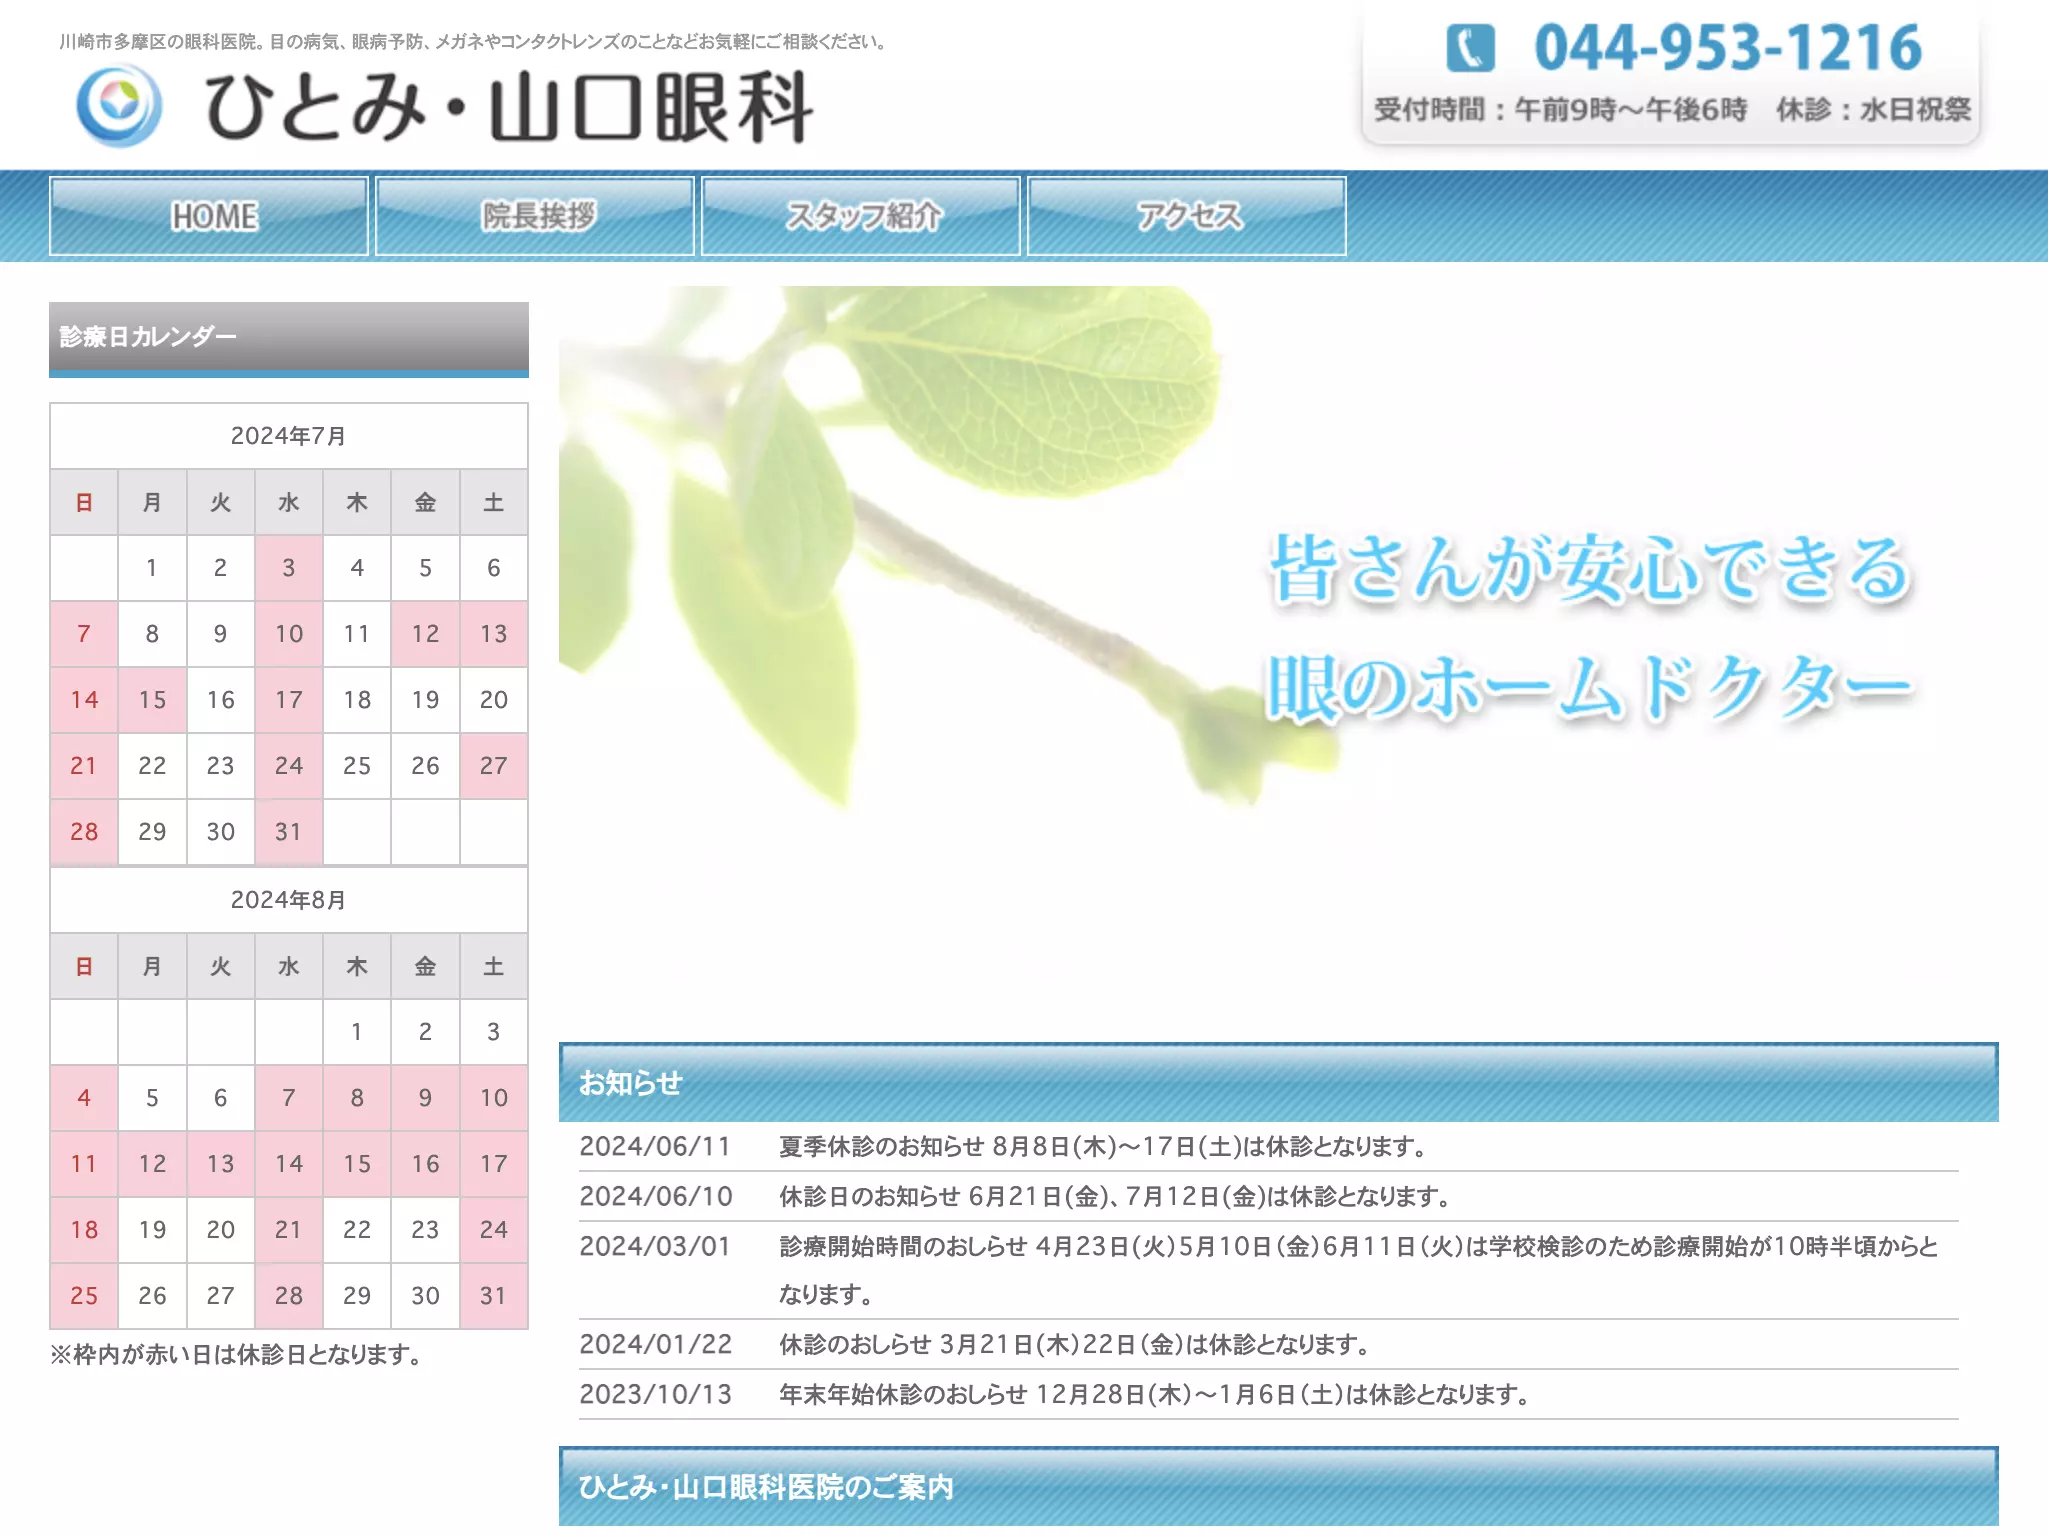Open the 夏季休診のお知らせ notice
This screenshot has height=1536, width=2048.
point(1104,1147)
